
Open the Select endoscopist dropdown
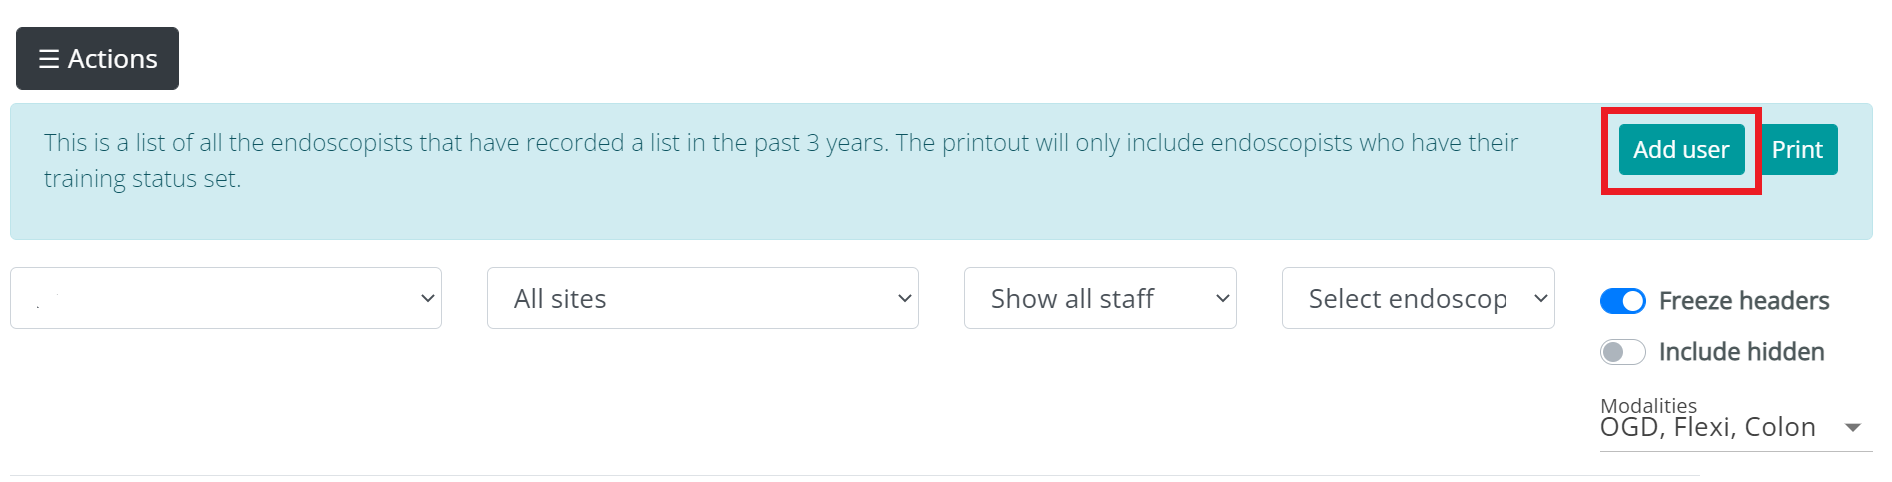point(1405,298)
